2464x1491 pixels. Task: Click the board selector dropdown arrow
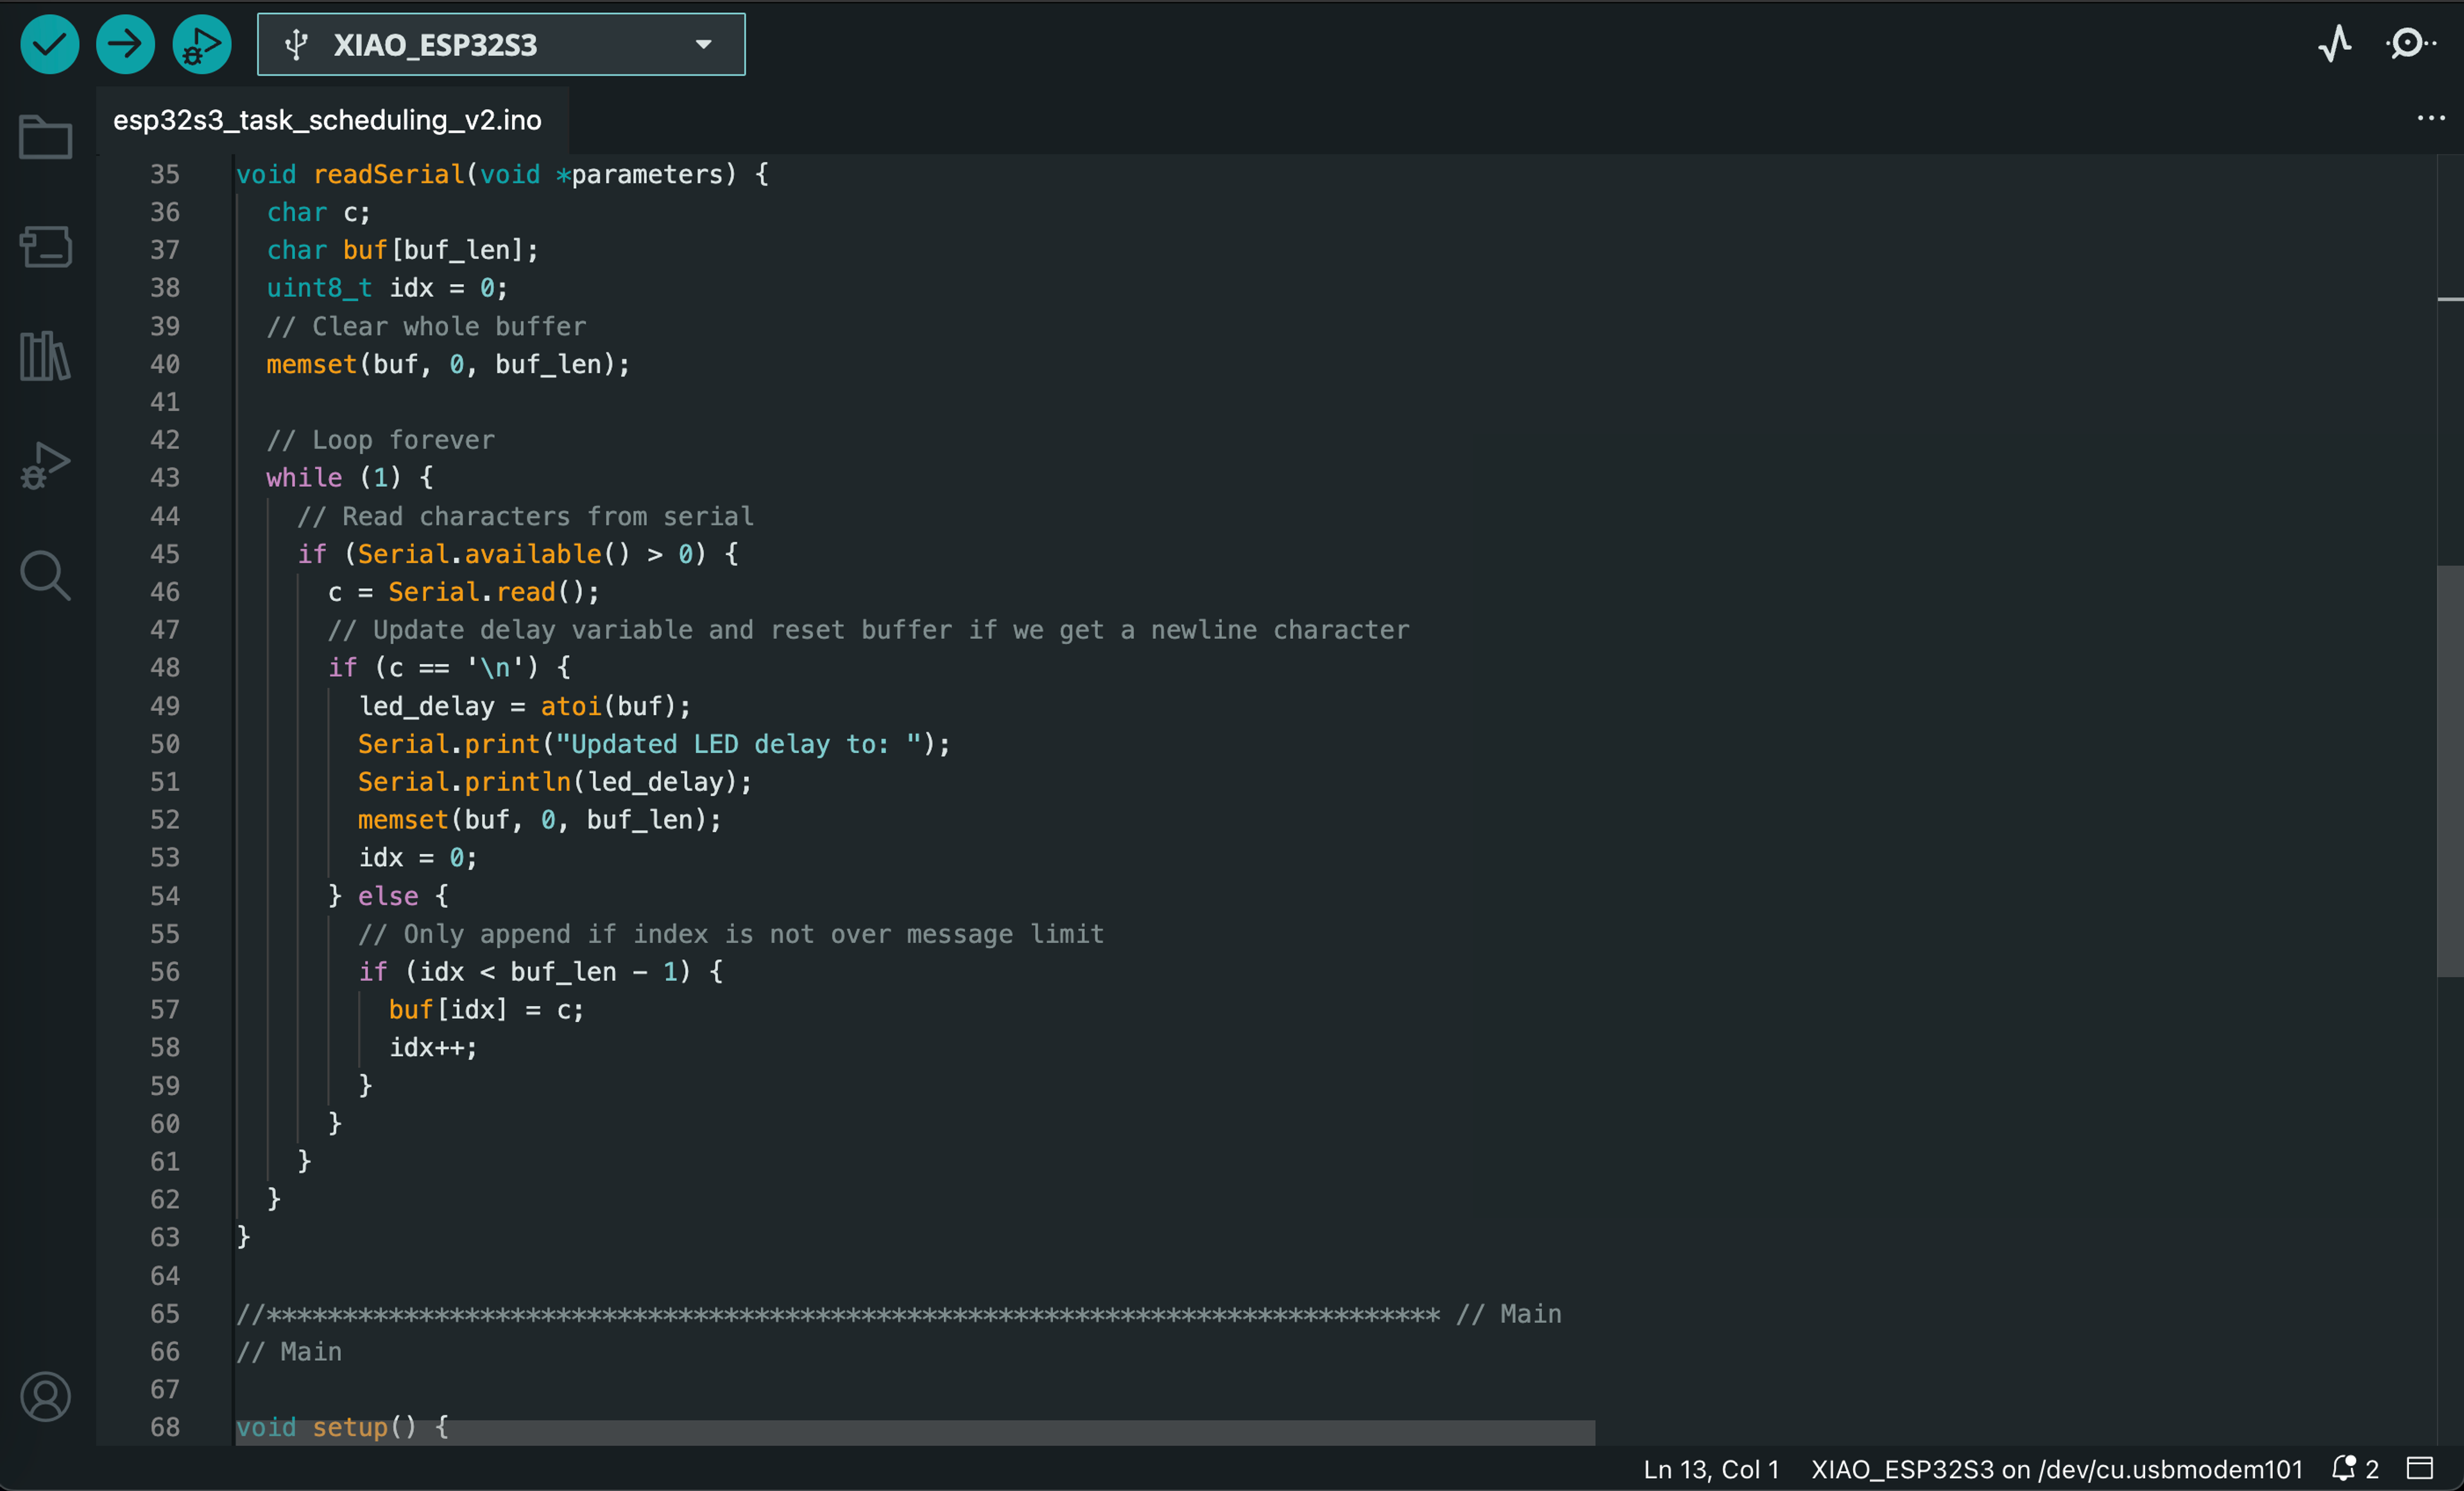click(704, 44)
